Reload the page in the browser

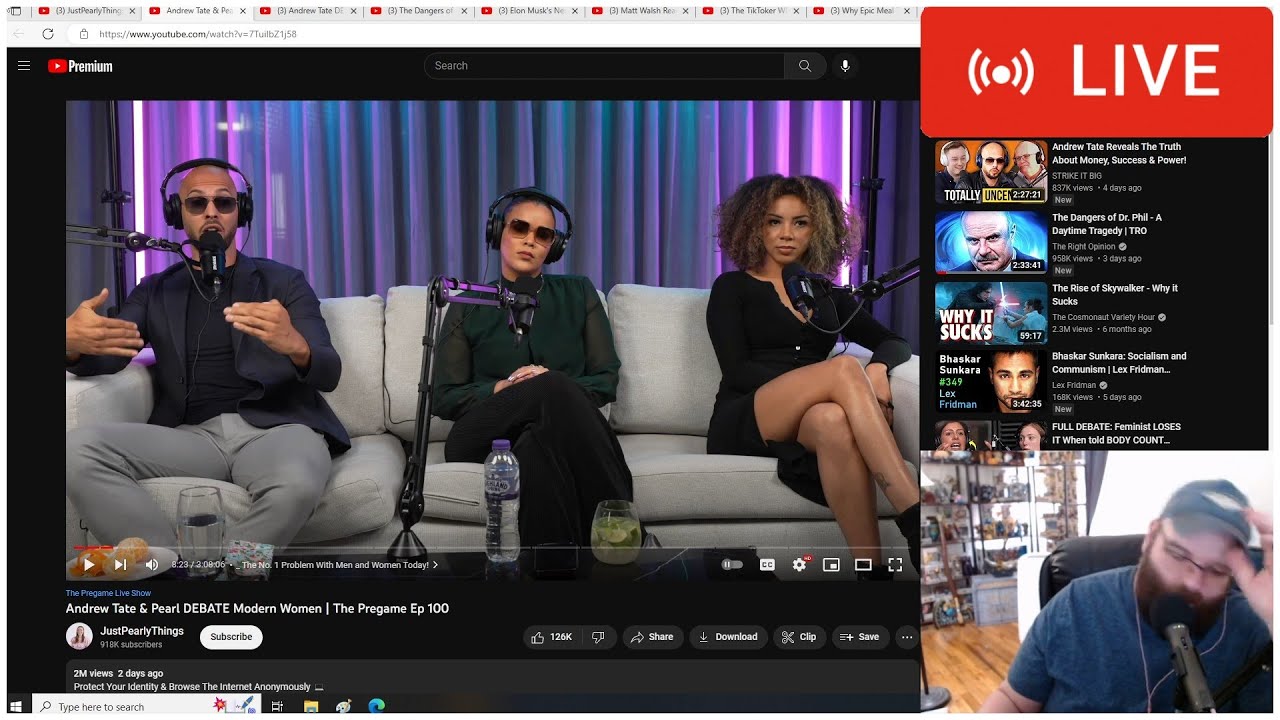48,34
